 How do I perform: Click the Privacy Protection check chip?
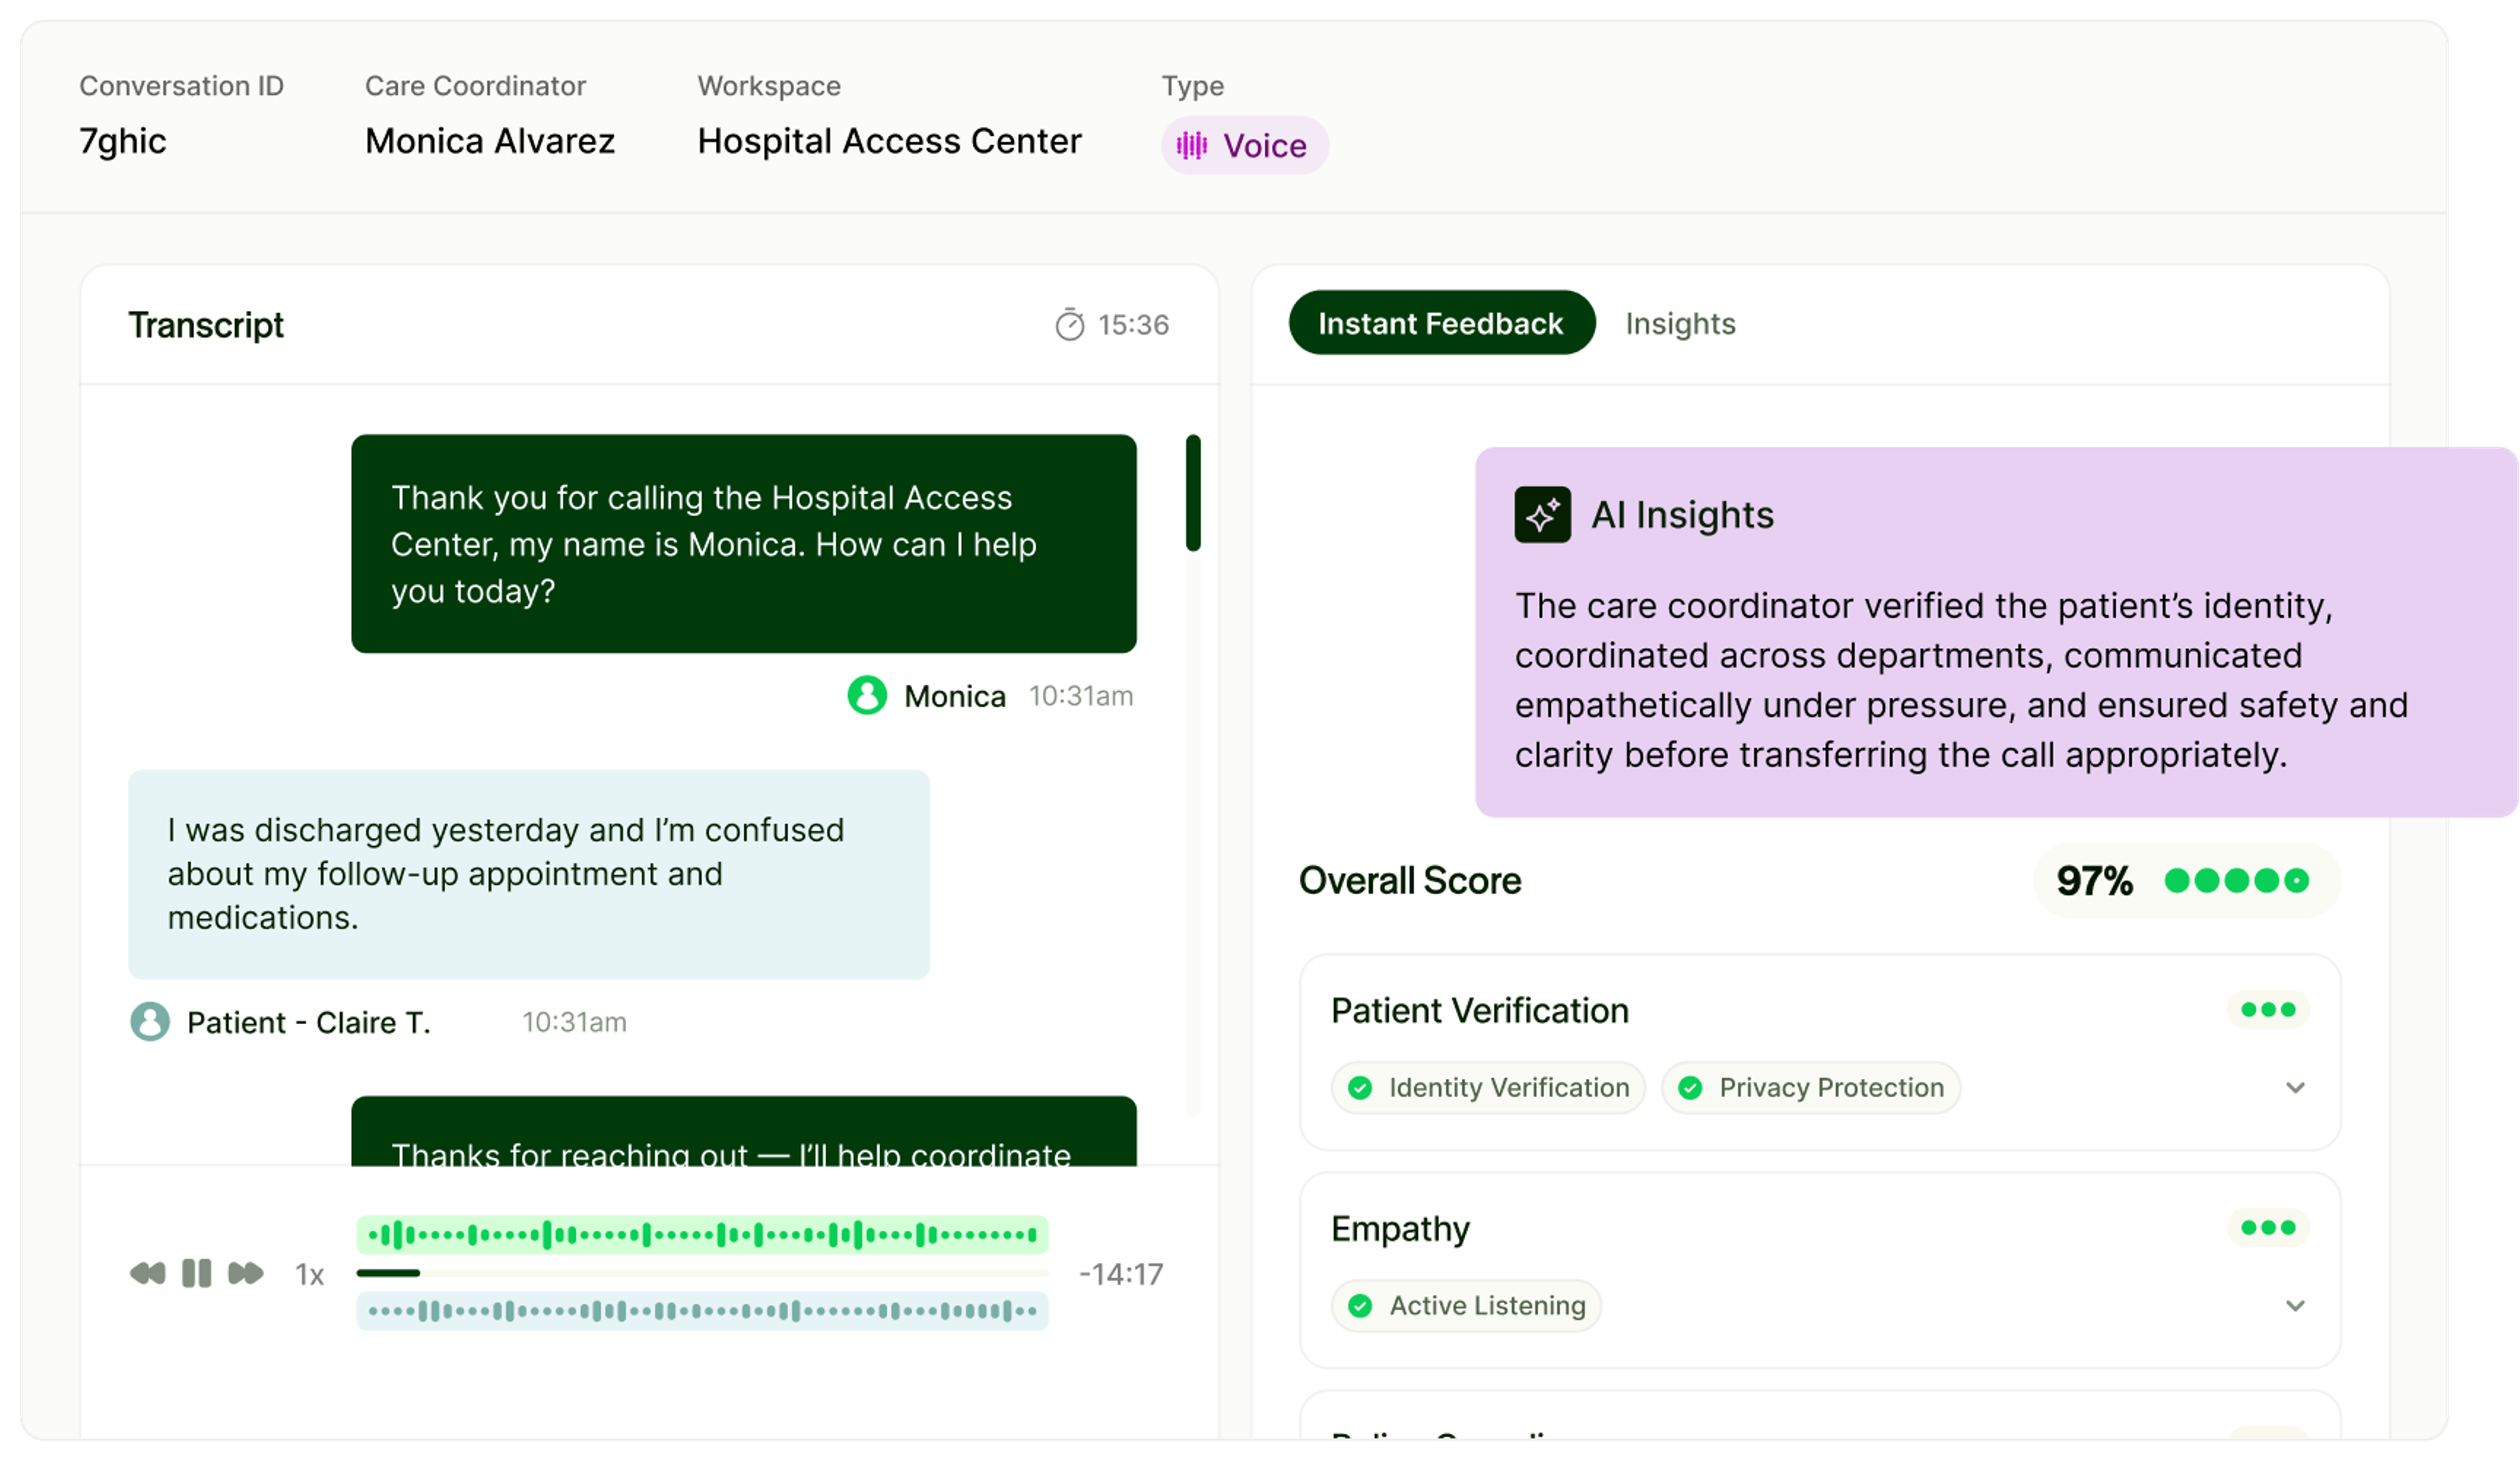click(1811, 1087)
